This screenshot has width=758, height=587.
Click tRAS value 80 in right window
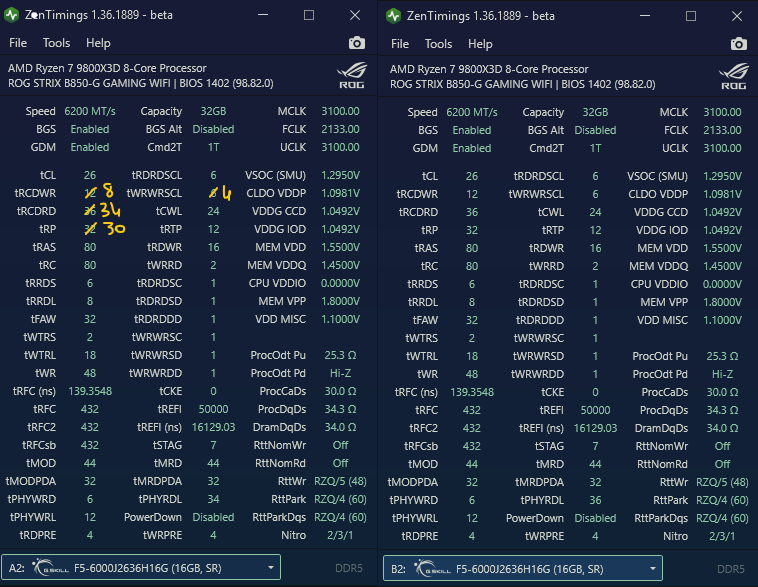(x=472, y=248)
